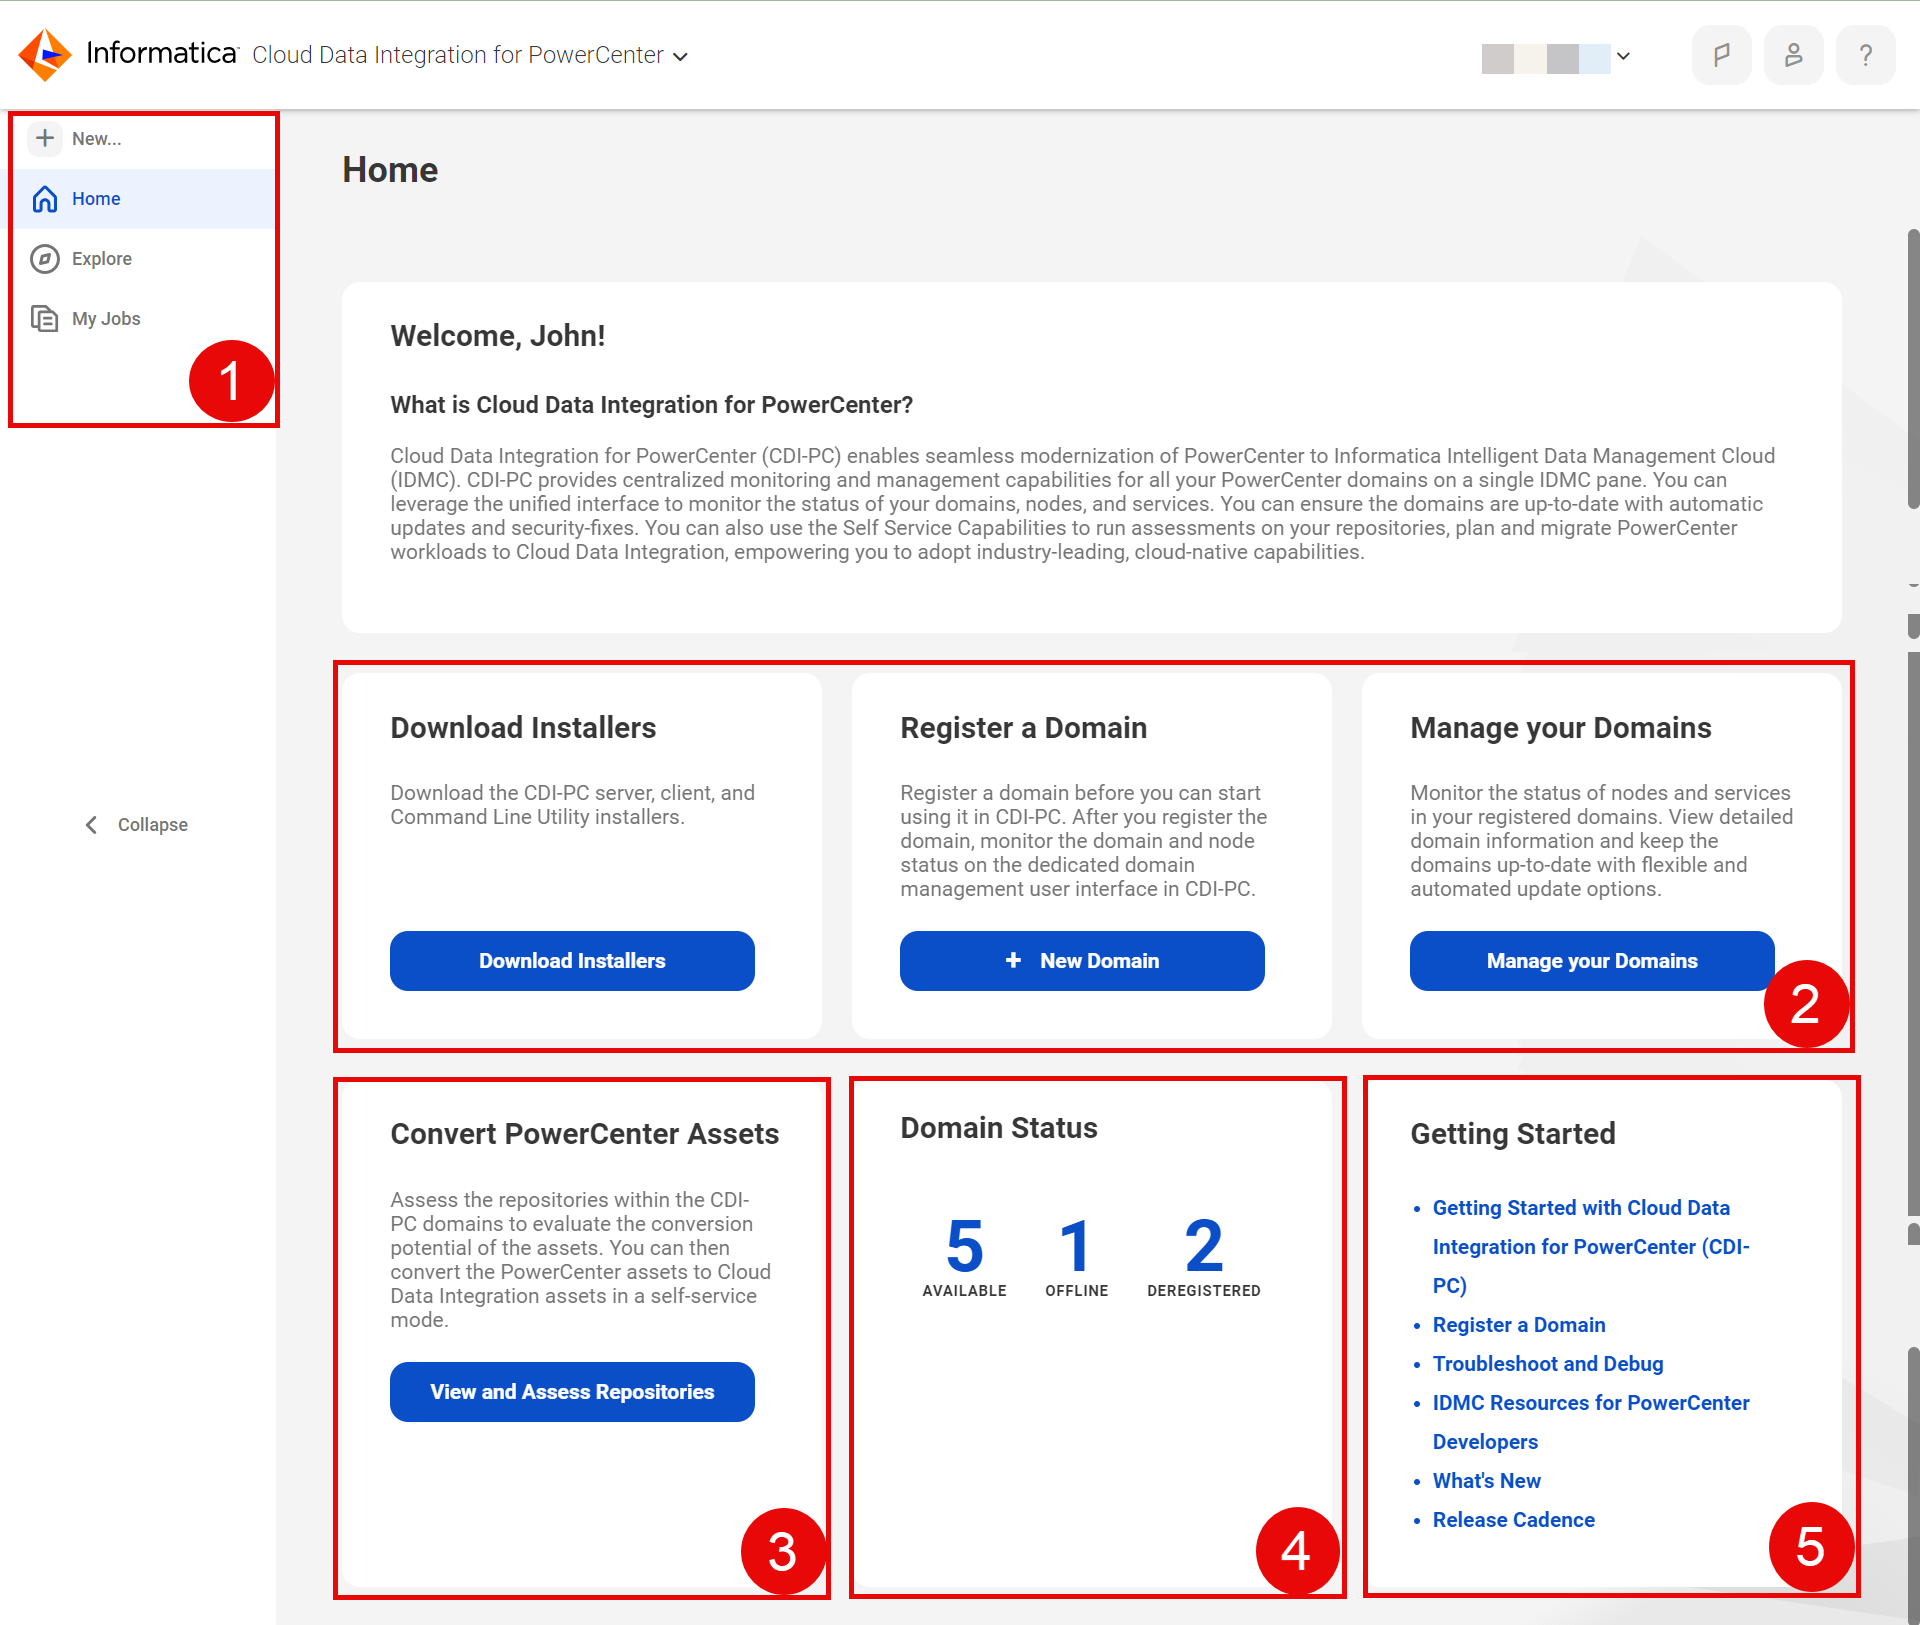The width and height of the screenshot is (1920, 1625).
Task: Click the Welcome, John! heading
Action: click(x=497, y=336)
